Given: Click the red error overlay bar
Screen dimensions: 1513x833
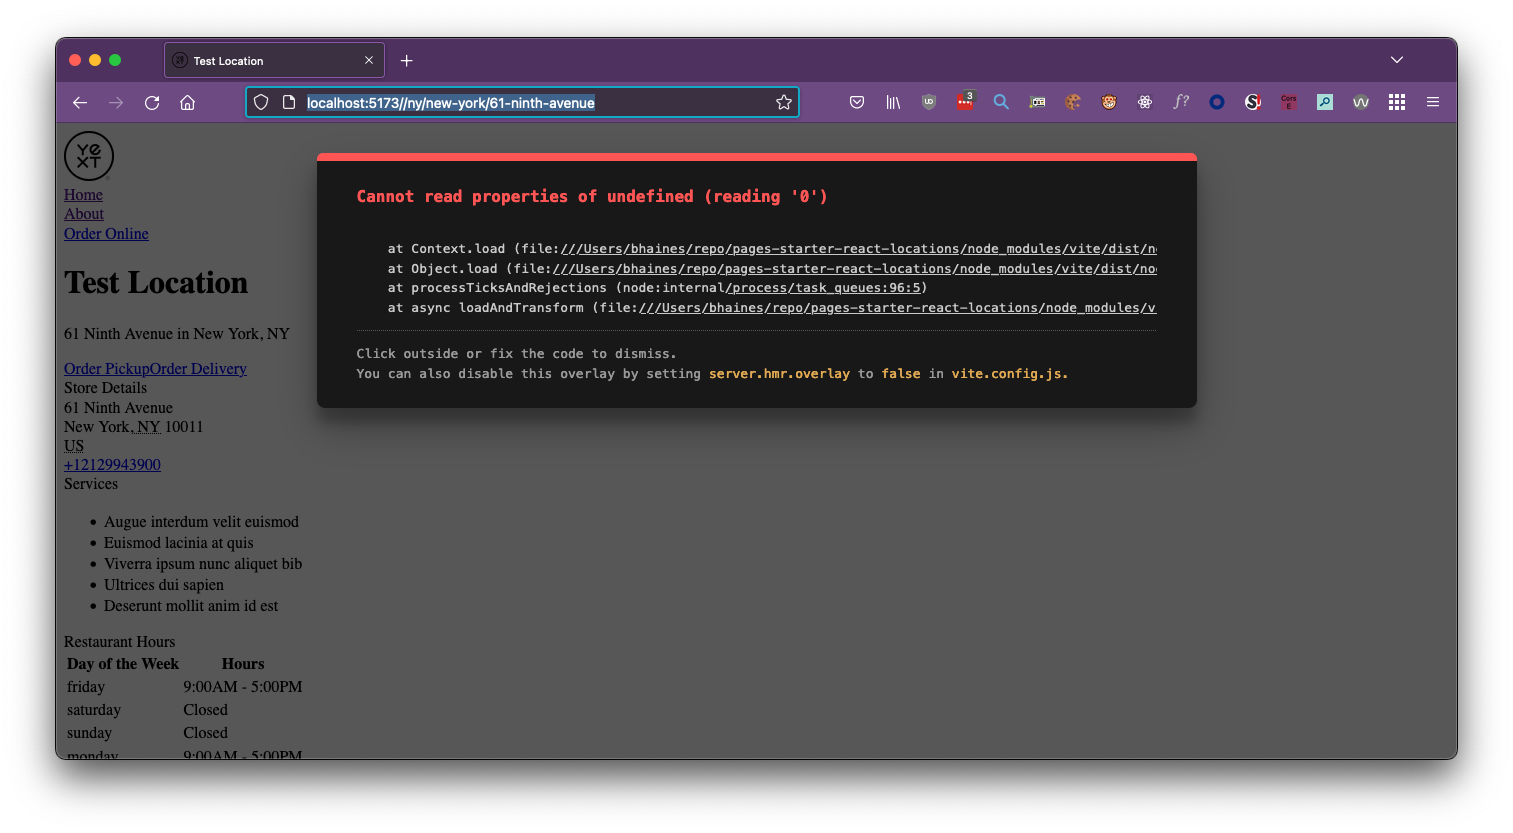Looking at the screenshot, I should click(x=755, y=156).
